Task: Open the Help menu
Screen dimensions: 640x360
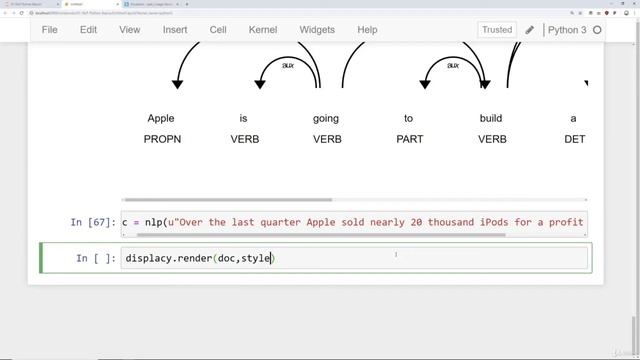Action: 367,30
